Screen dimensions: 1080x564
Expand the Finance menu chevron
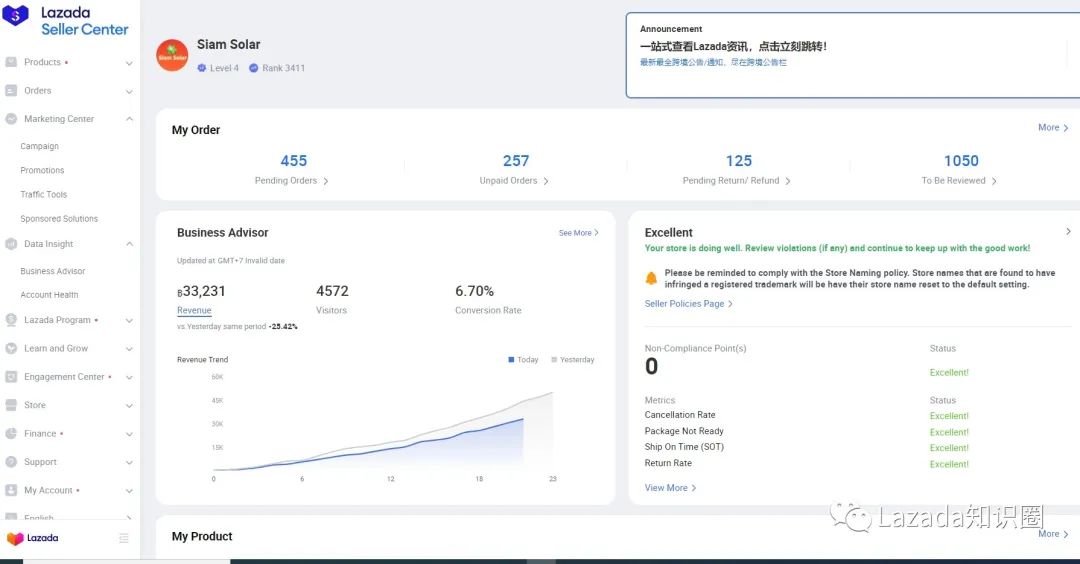(129, 435)
